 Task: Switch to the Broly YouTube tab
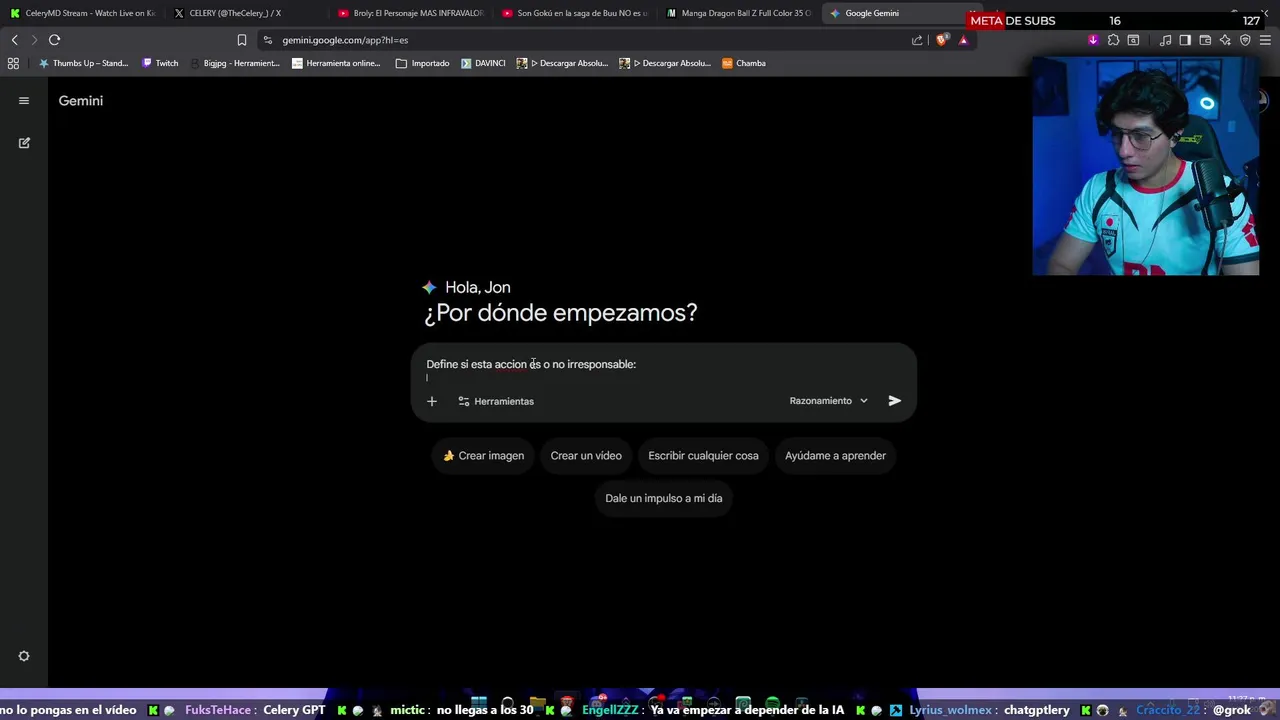tap(410, 13)
